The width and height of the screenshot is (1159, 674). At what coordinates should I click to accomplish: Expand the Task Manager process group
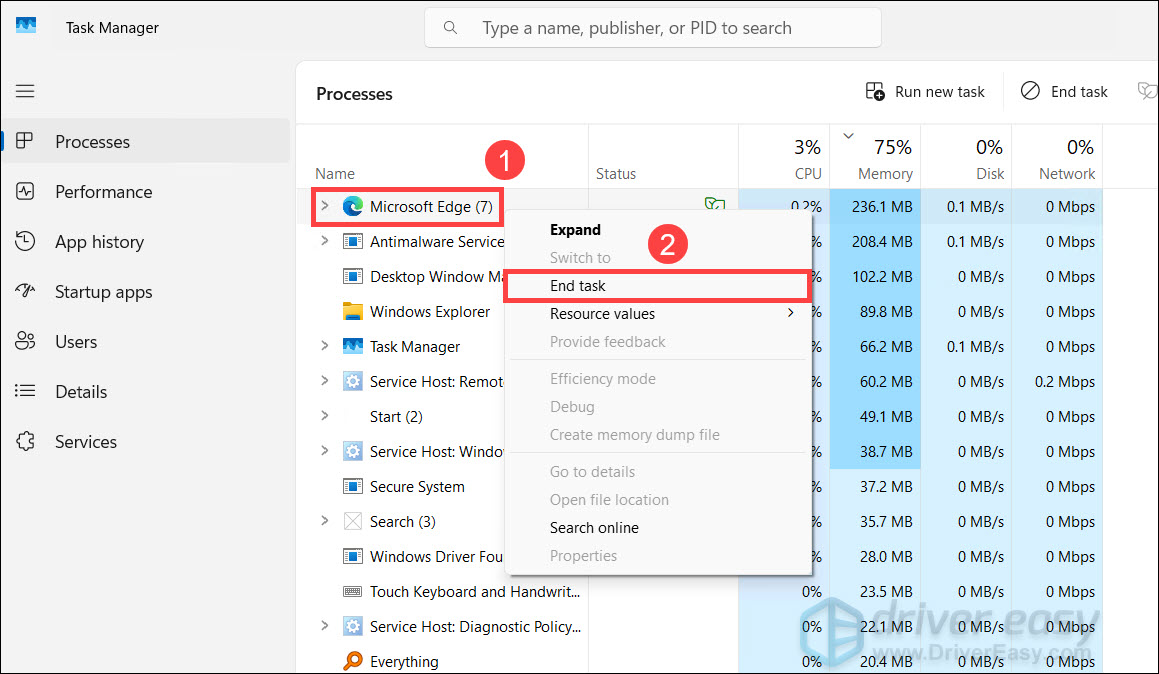pyautogui.click(x=324, y=346)
